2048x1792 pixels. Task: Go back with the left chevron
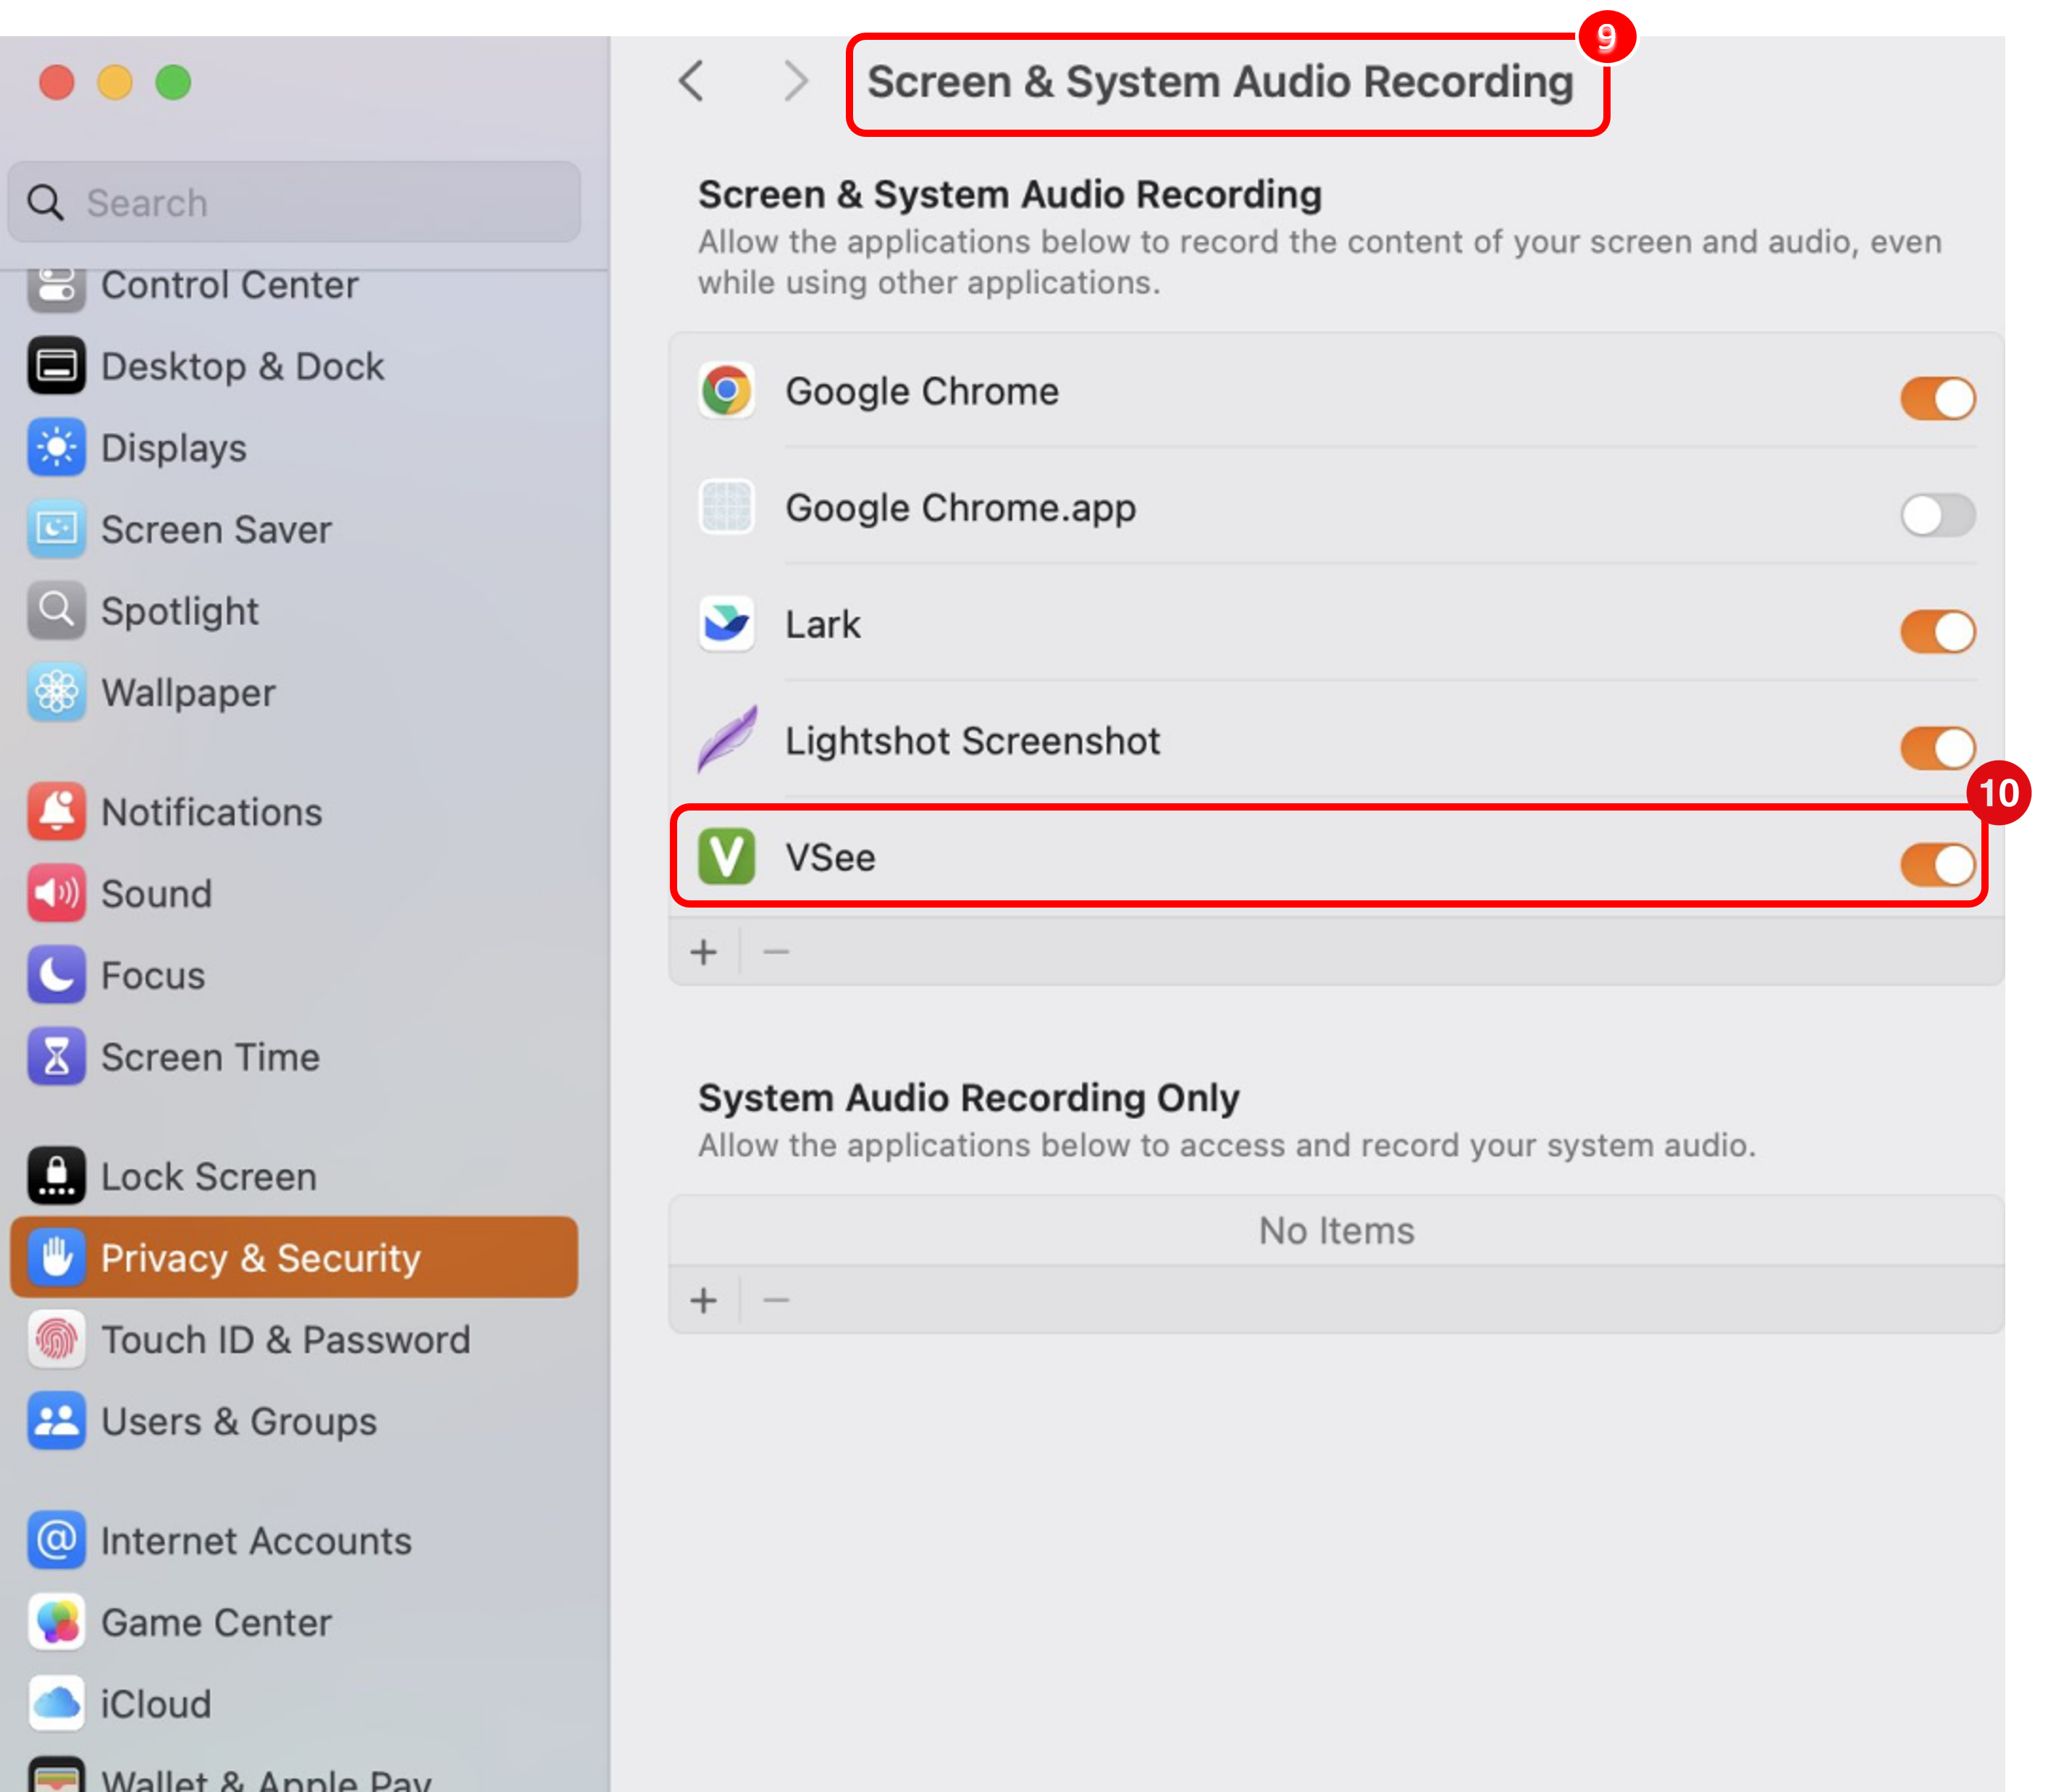692,81
